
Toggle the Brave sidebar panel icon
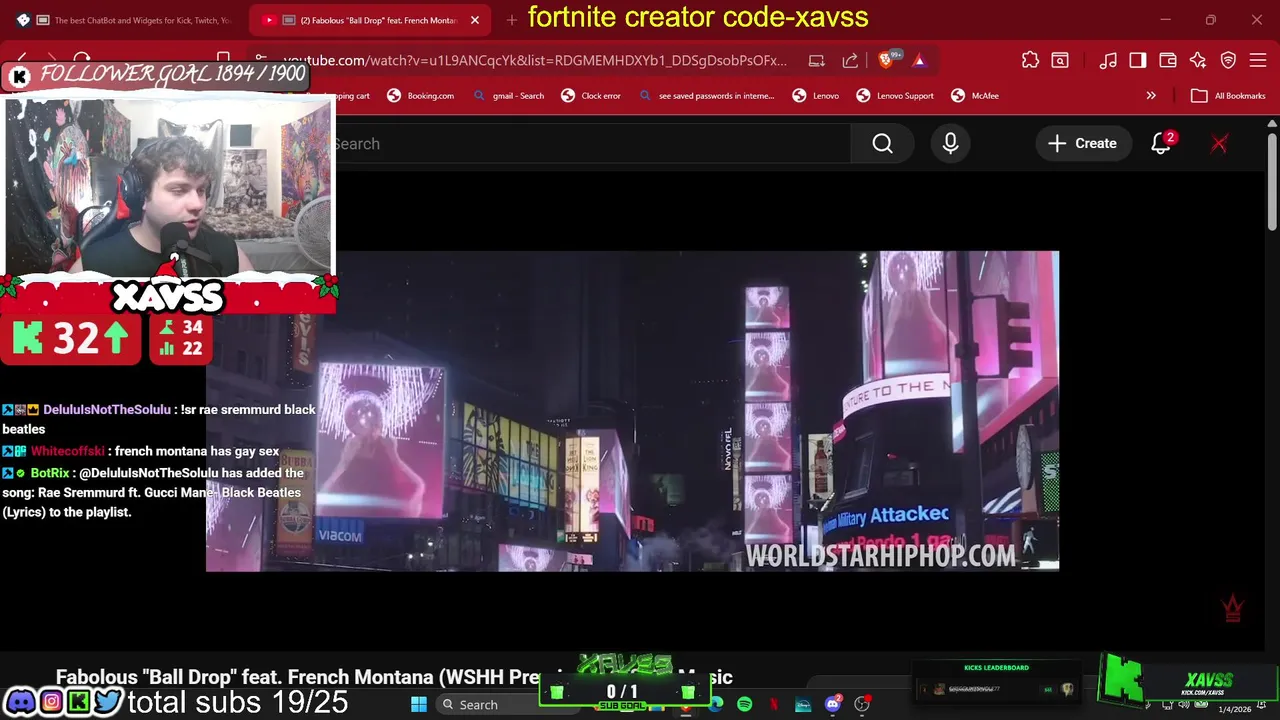[x=1137, y=60]
